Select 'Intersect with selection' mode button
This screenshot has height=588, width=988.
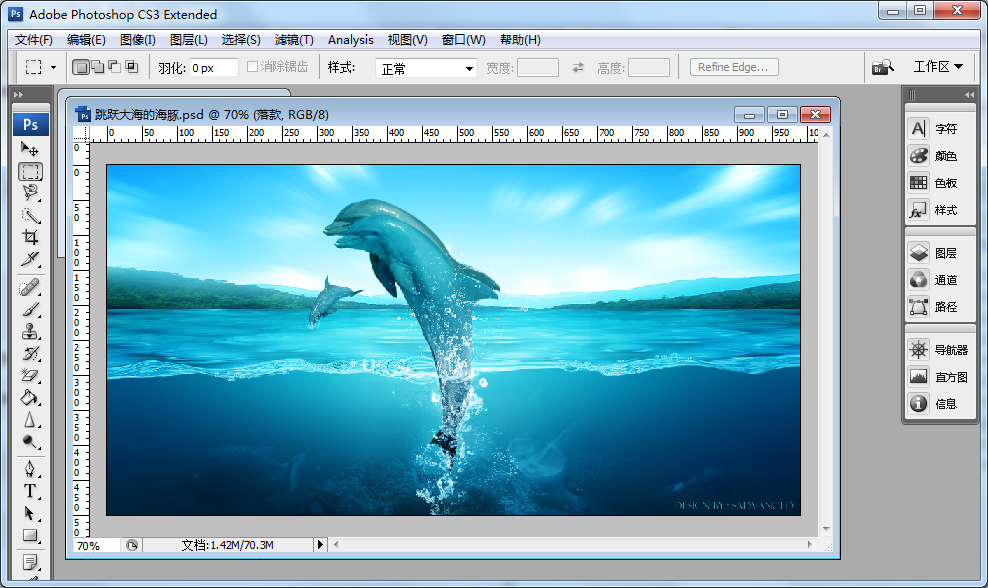[x=131, y=67]
